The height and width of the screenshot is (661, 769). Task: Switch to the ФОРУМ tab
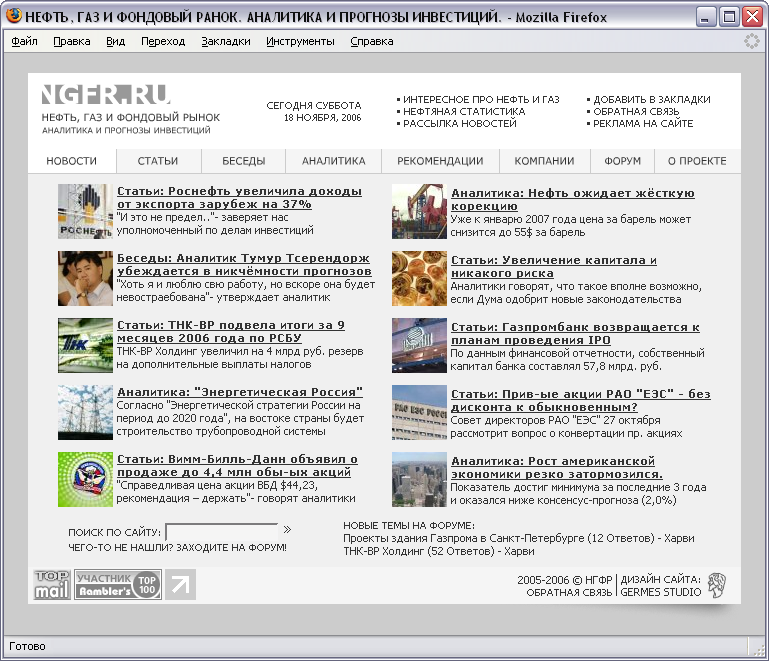[x=622, y=161]
